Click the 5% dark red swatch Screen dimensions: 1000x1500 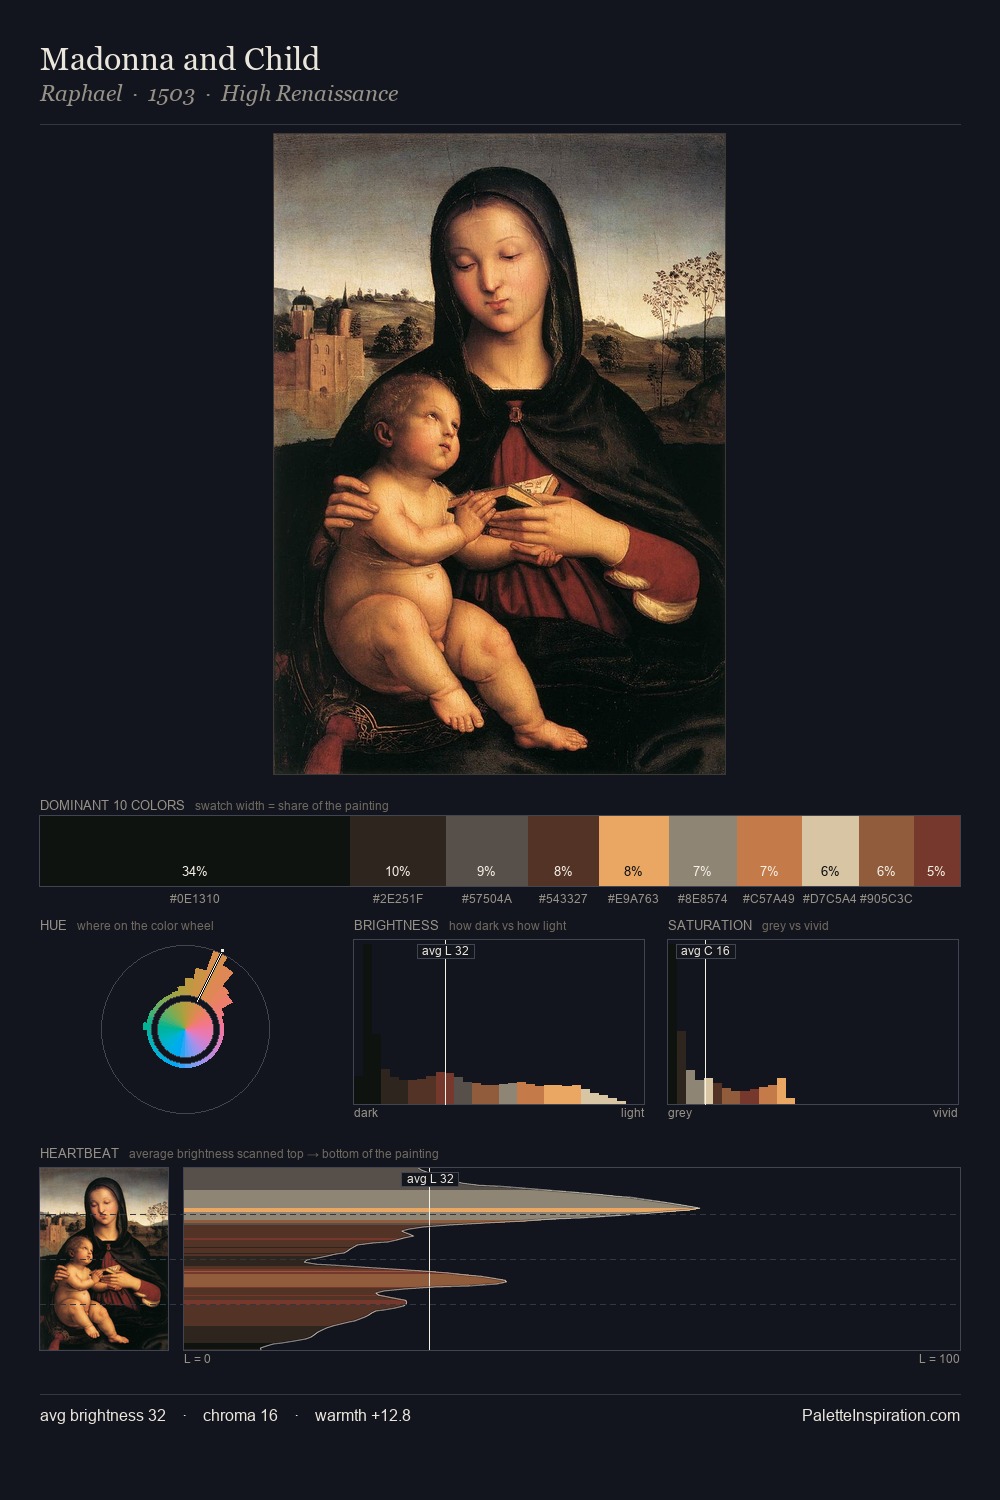(x=937, y=851)
